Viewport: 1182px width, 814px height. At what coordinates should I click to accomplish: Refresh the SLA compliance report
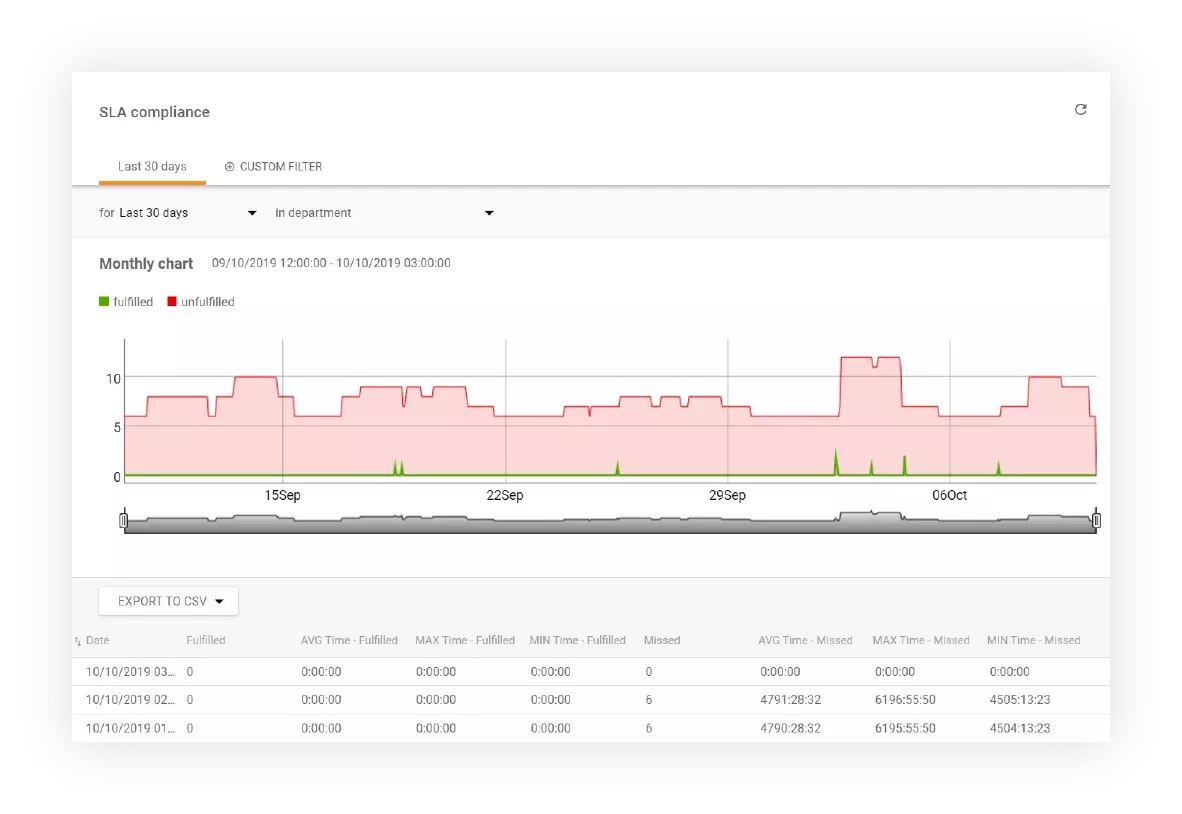tap(1081, 110)
